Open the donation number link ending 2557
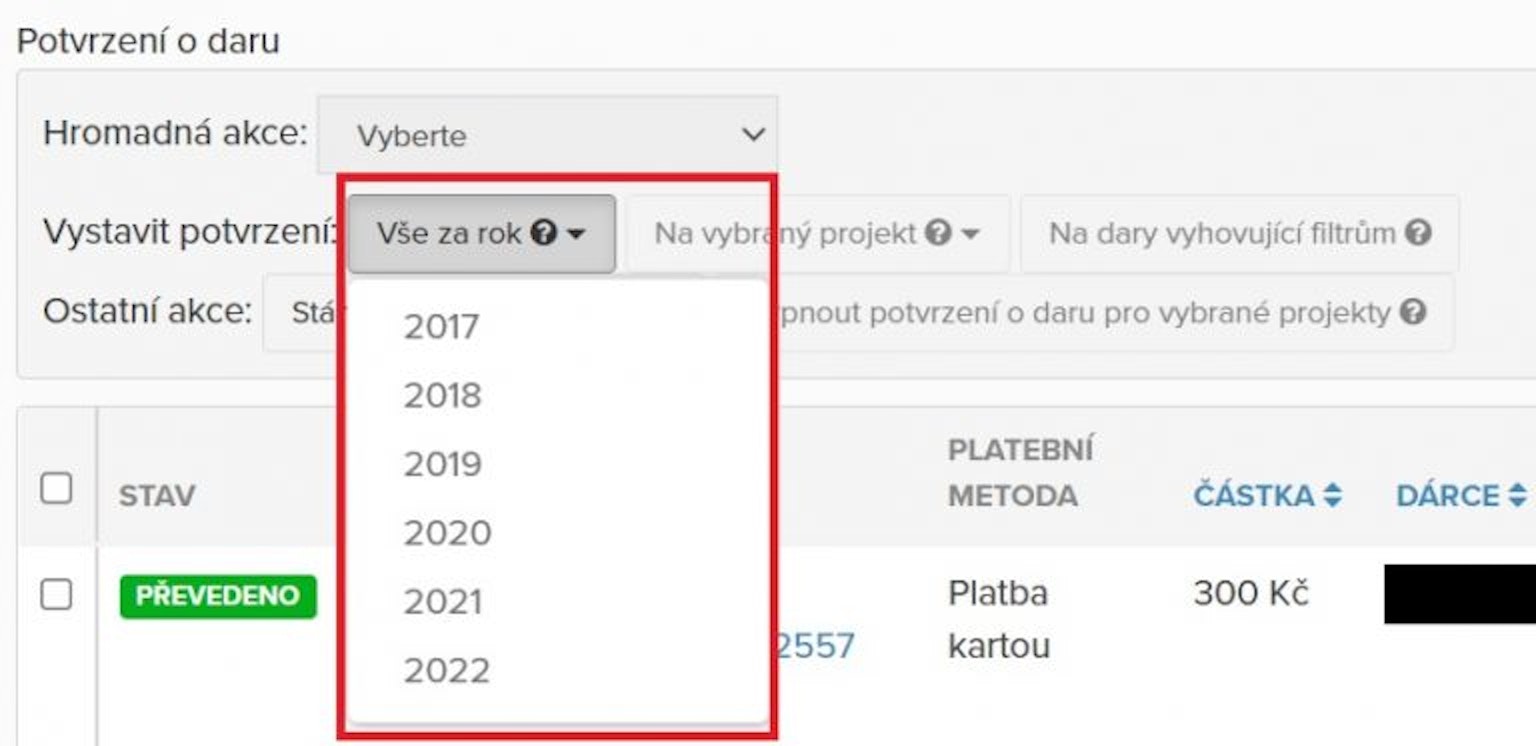 [815, 646]
